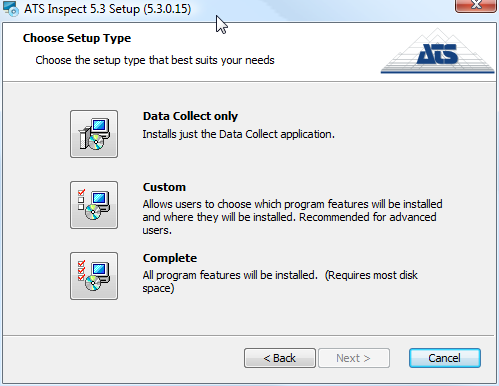
Task: Select the Data Collect only install icon
Action: tap(94, 134)
